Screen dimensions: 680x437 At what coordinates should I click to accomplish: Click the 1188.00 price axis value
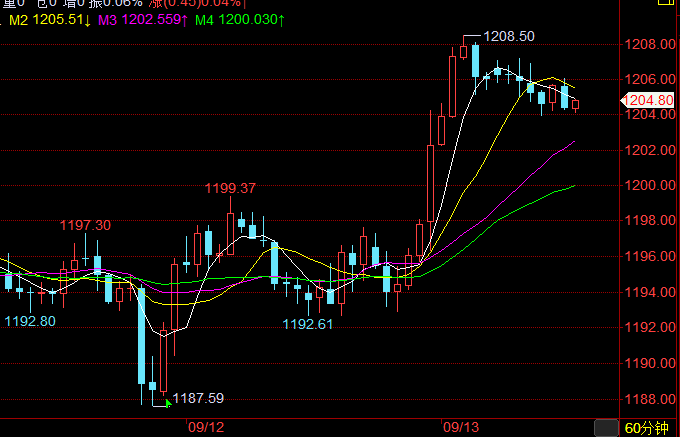point(650,399)
